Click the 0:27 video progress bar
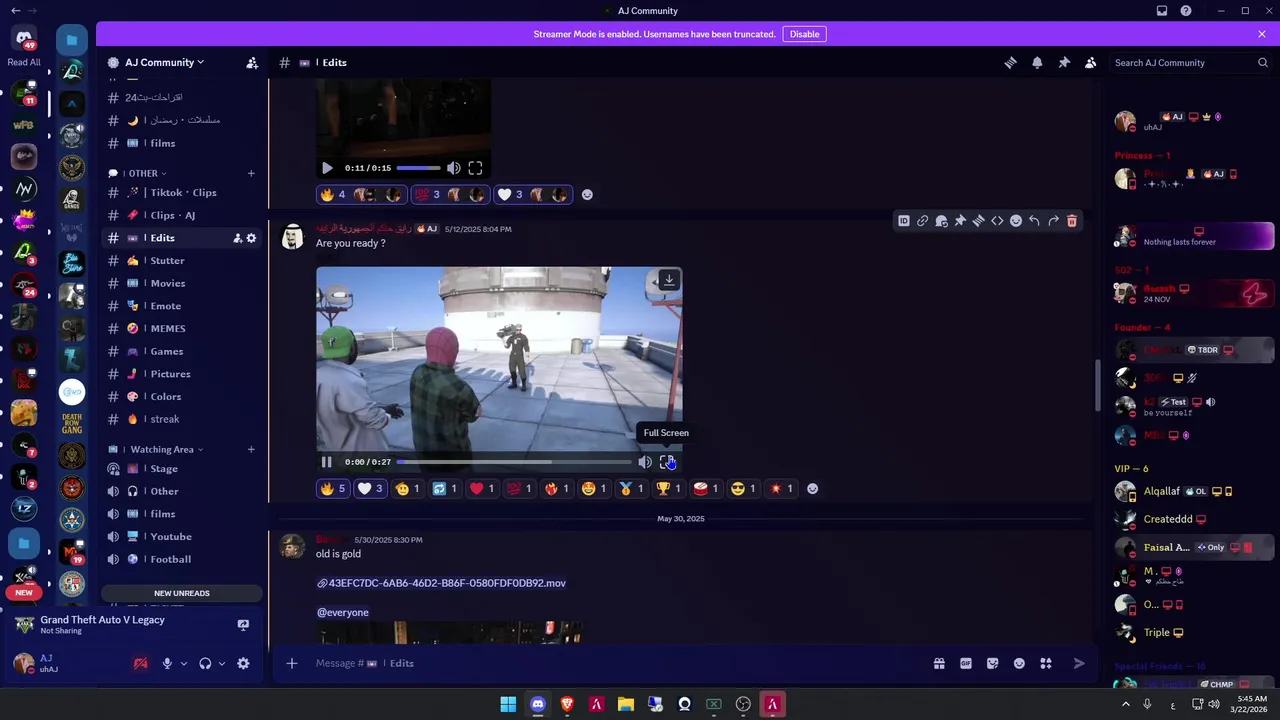The image size is (1280, 720). (x=514, y=462)
